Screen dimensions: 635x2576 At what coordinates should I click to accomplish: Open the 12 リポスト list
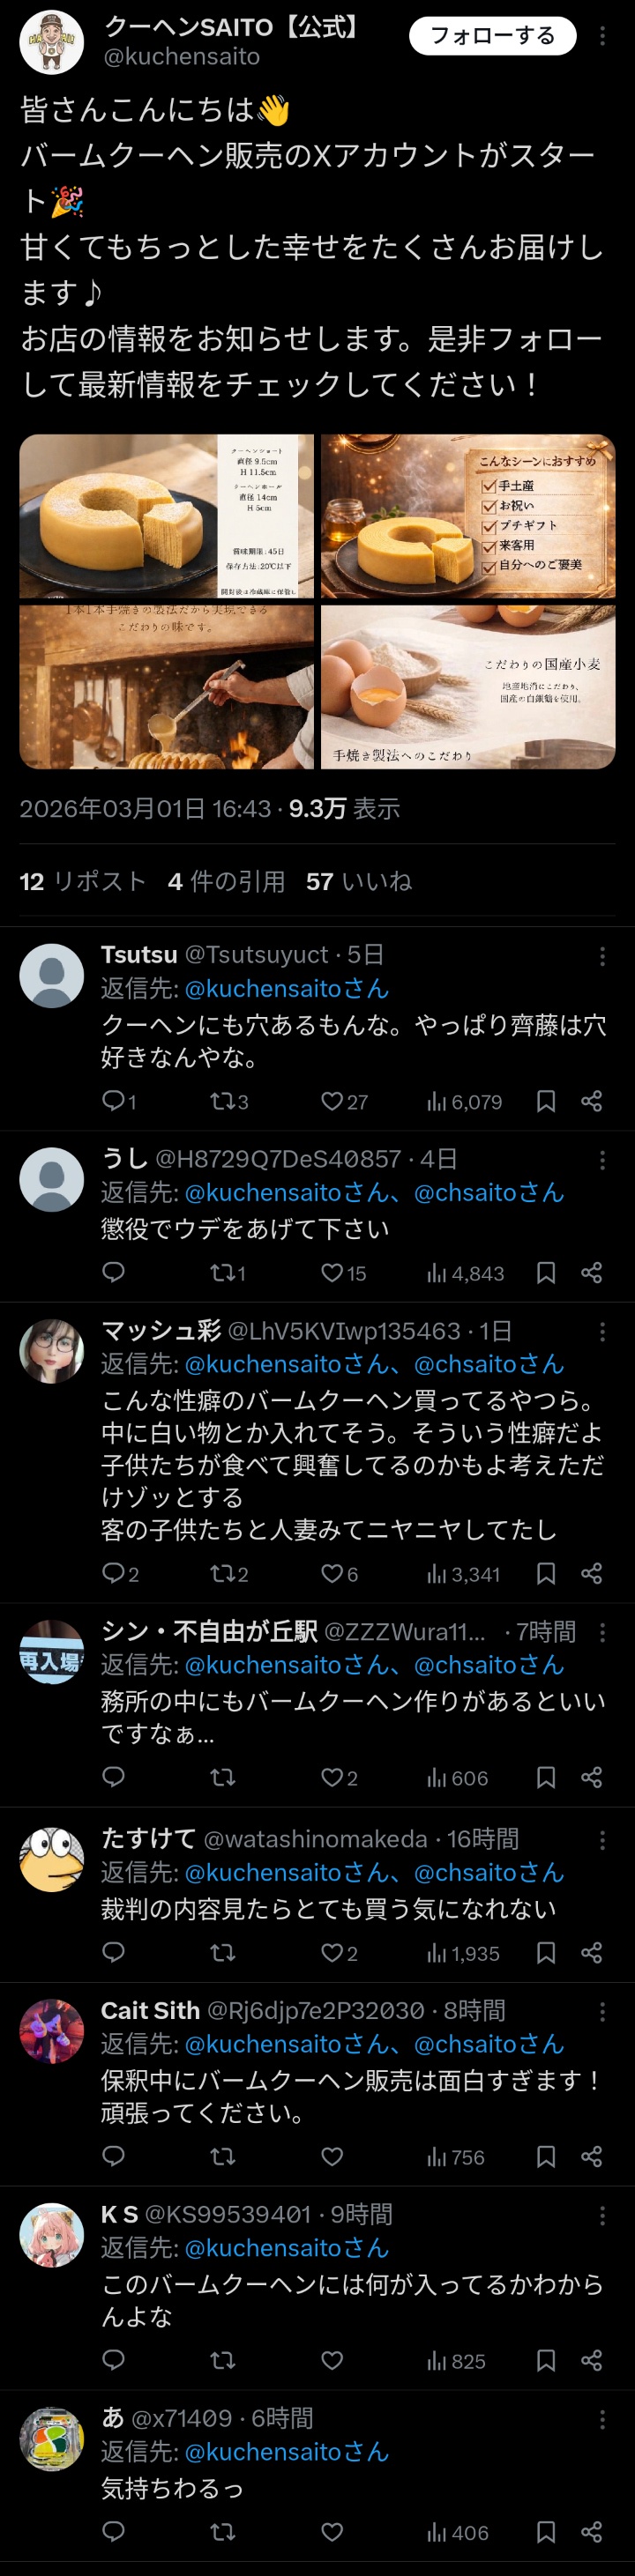click(83, 881)
